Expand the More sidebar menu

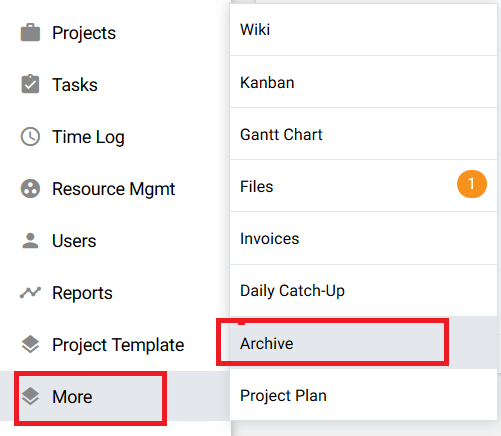(115, 396)
